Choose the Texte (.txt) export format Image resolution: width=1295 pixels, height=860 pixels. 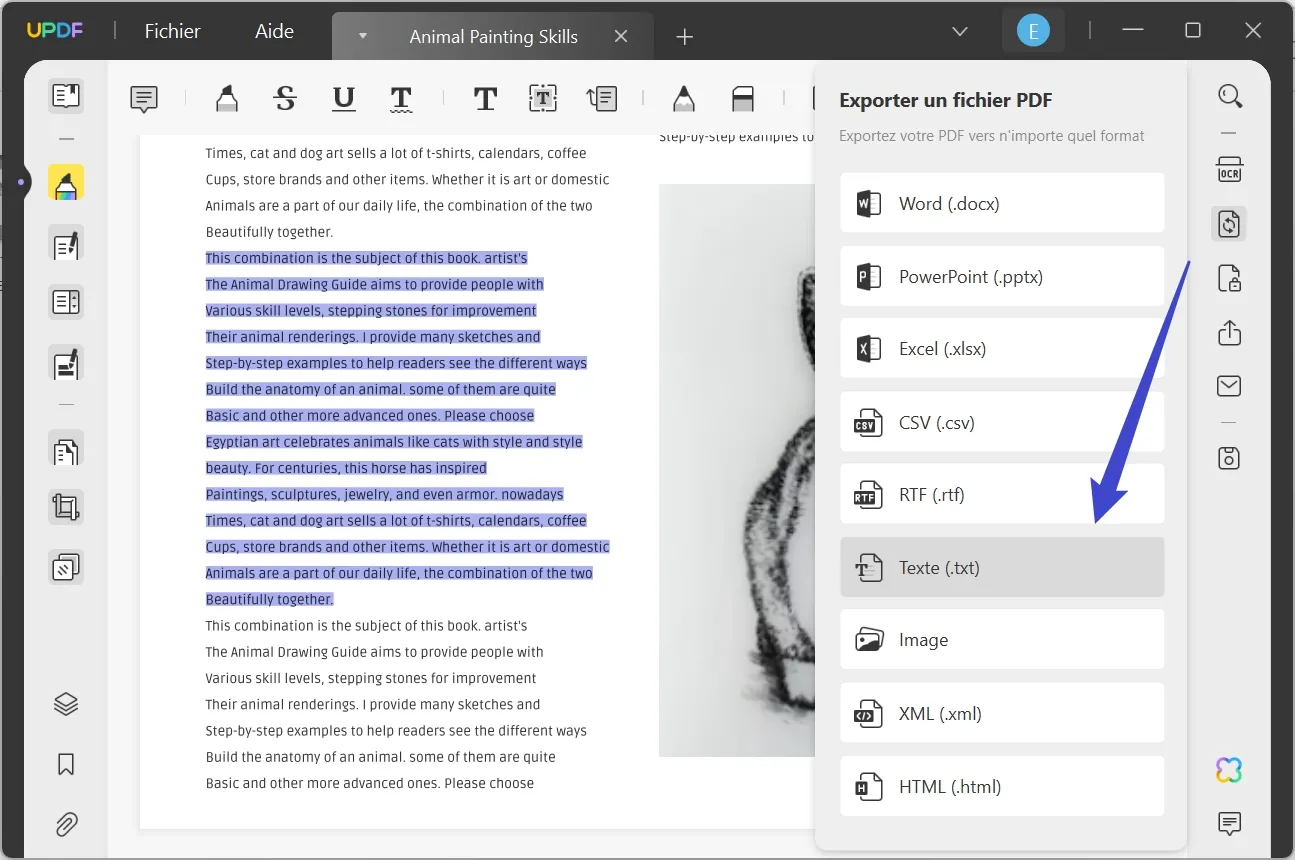tap(1001, 567)
